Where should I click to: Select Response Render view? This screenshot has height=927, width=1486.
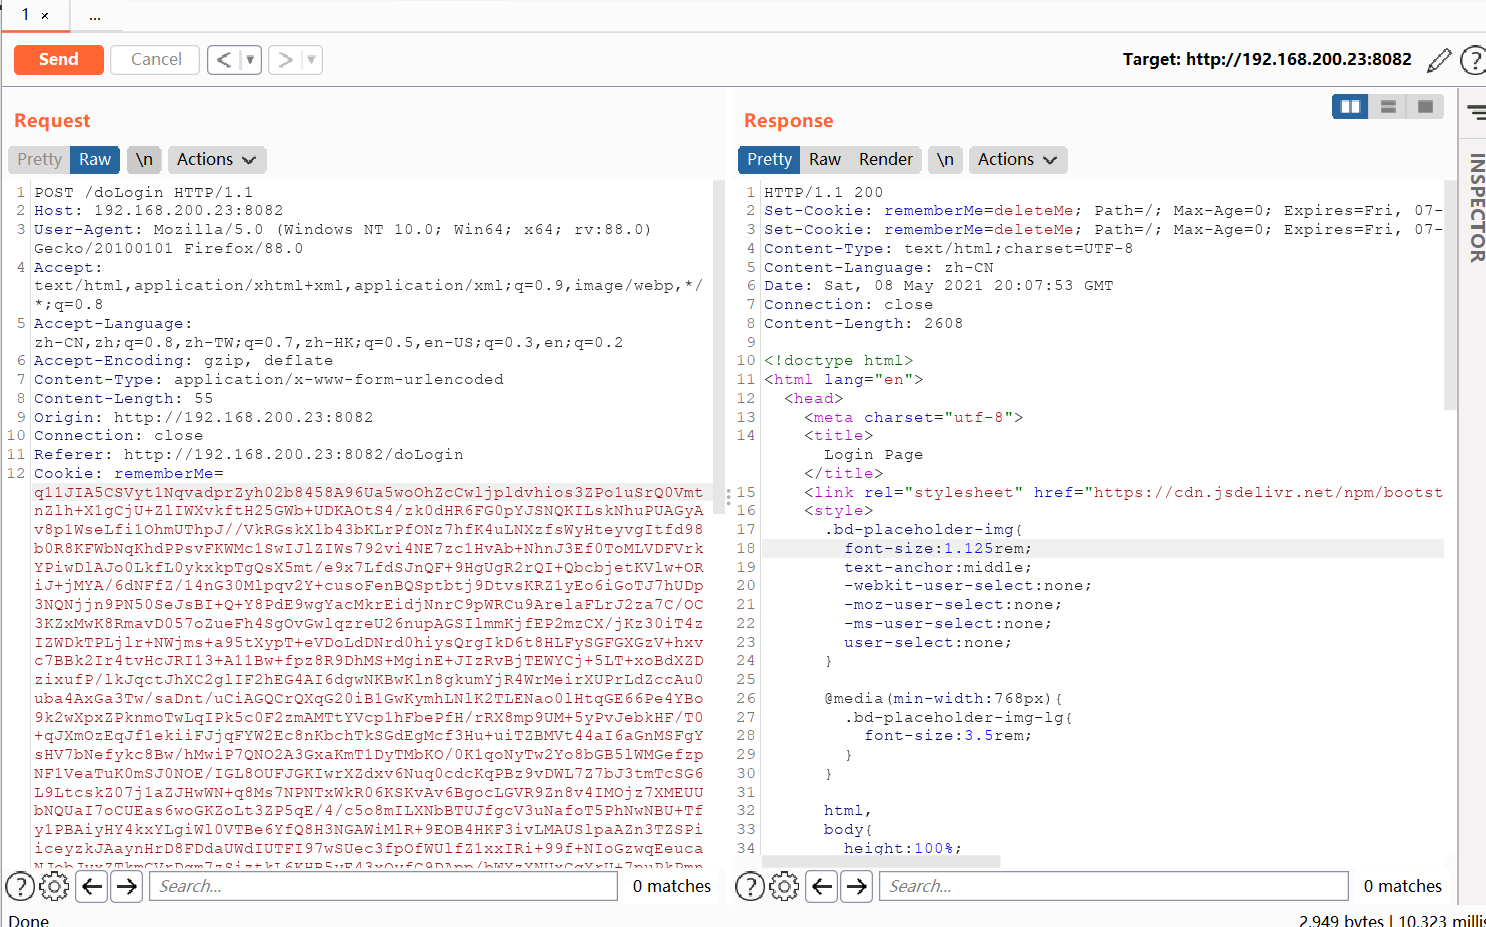(x=886, y=160)
